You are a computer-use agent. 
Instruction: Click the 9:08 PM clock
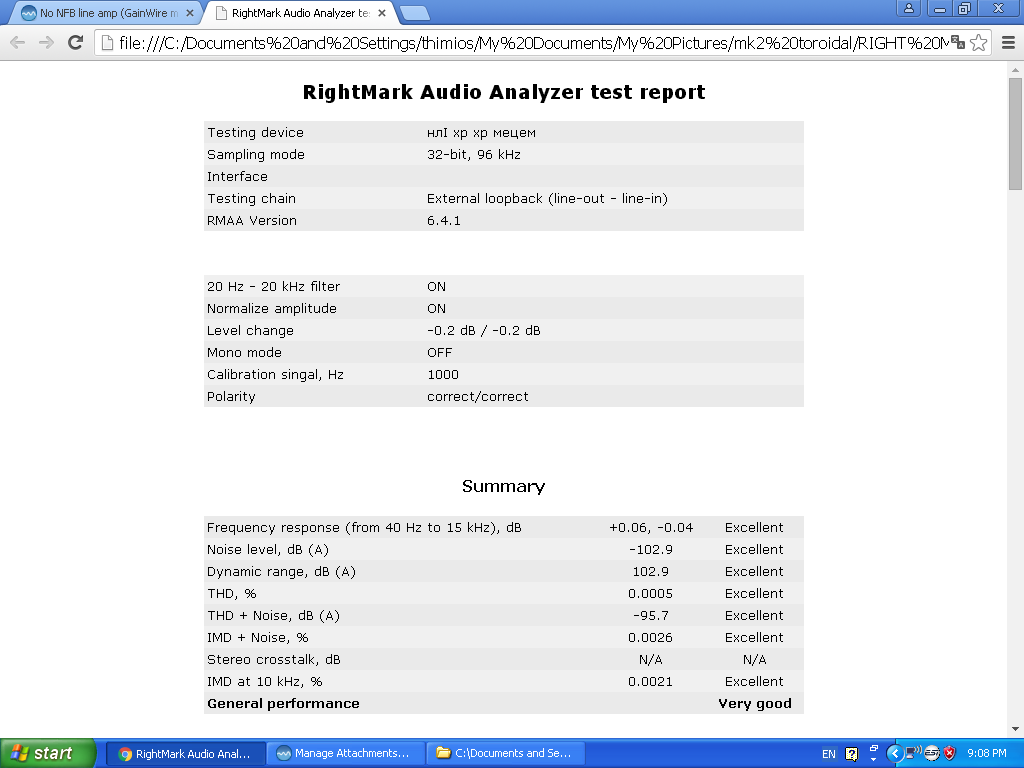(x=987, y=754)
